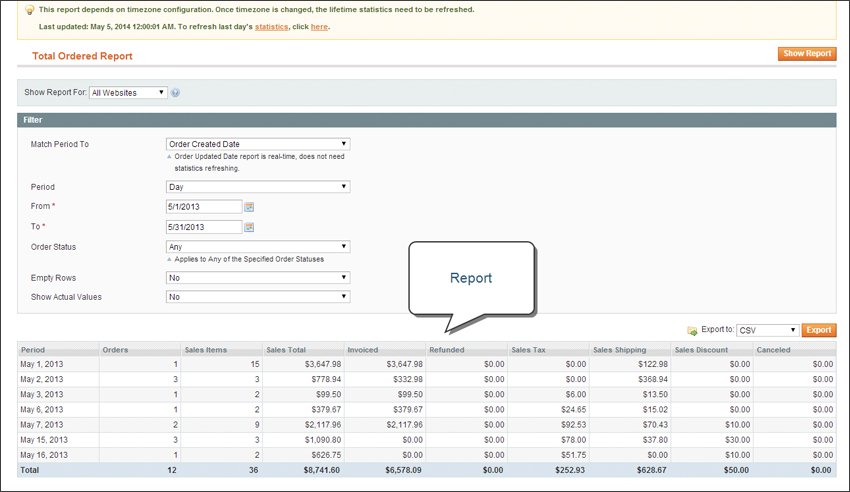Image resolution: width=850 pixels, height=492 pixels.
Task: Click the Total row label
Action: (30, 470)
